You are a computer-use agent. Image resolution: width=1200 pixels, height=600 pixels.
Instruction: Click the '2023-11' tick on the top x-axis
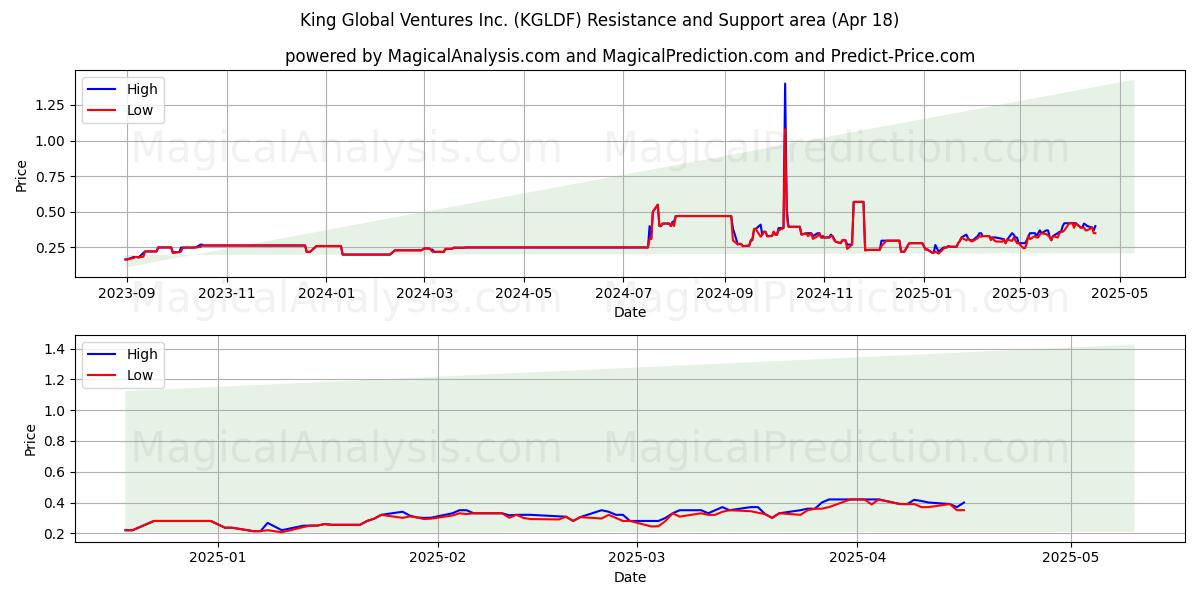(x=227, y=293)
